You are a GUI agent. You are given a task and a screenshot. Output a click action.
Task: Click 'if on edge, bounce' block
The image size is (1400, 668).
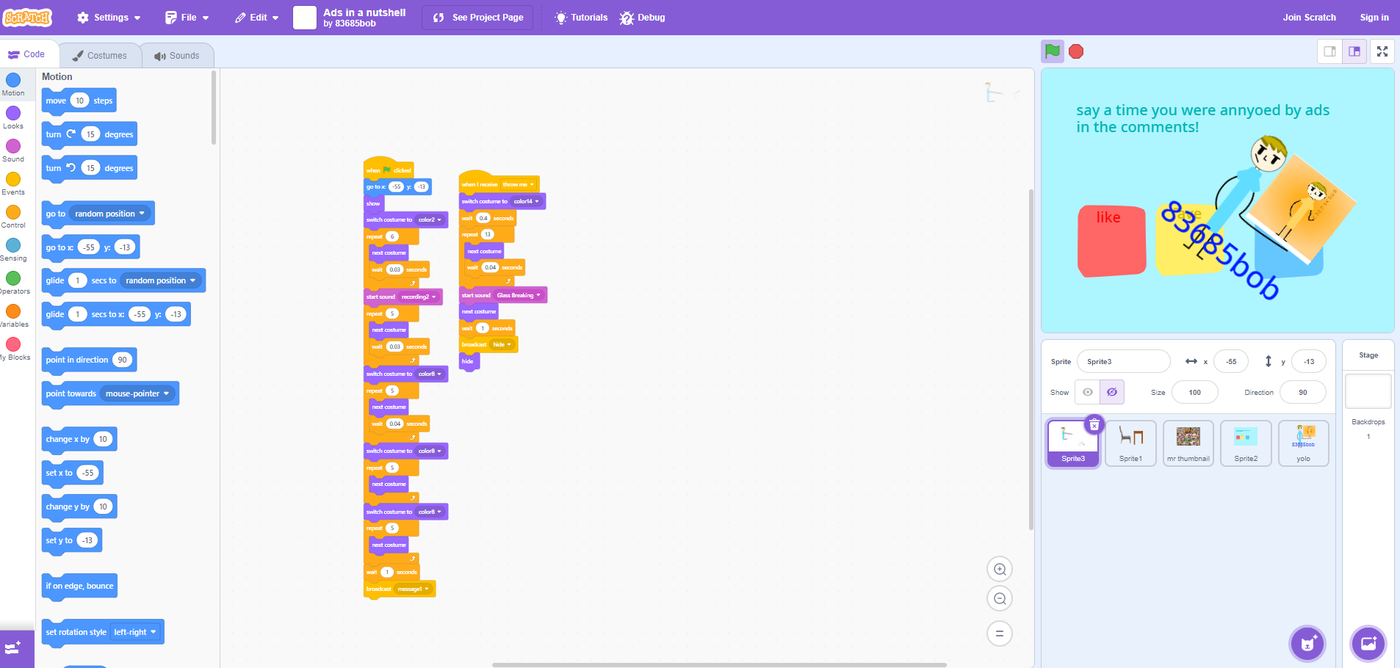[x=80, y=586]
